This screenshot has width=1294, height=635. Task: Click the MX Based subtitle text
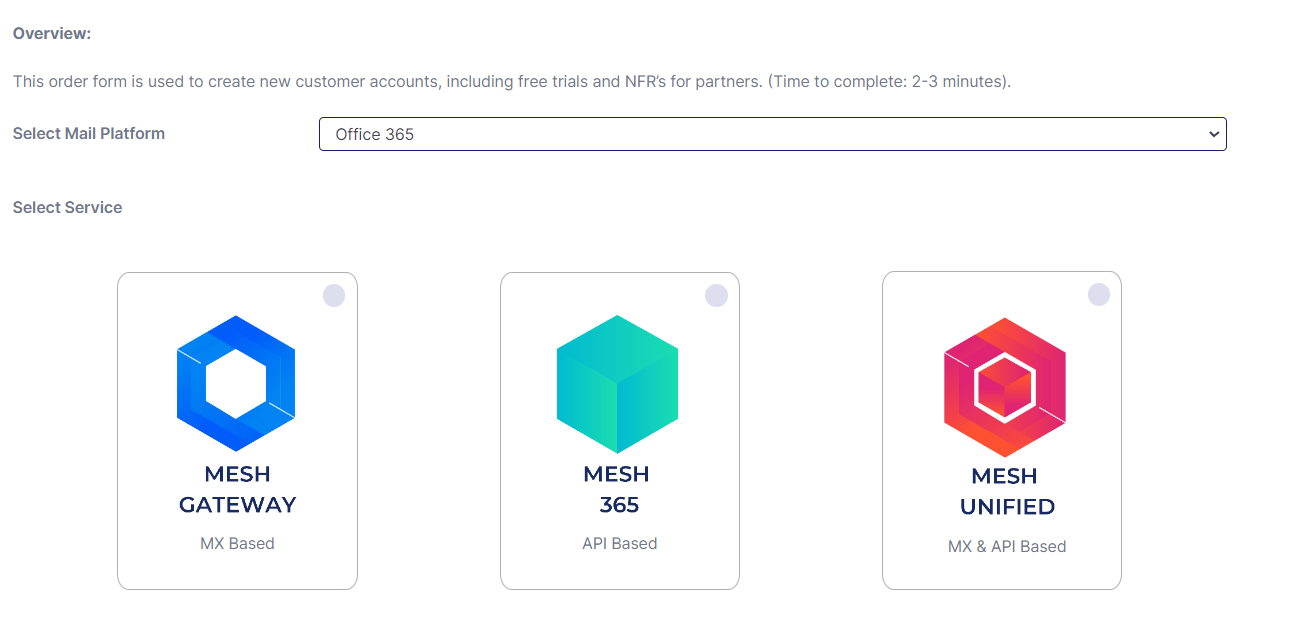237,544
